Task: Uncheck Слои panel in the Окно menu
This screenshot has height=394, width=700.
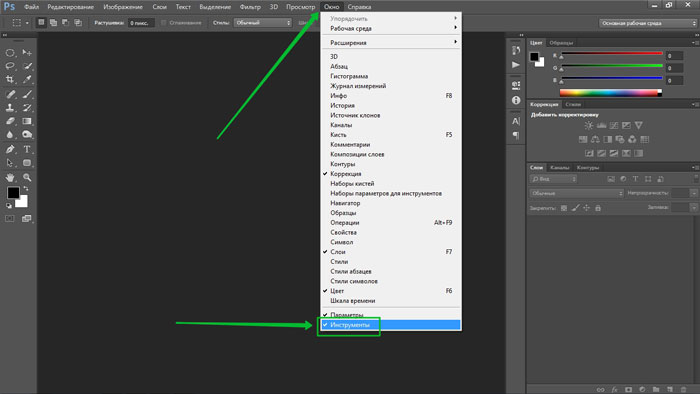Action: point(391,252)
